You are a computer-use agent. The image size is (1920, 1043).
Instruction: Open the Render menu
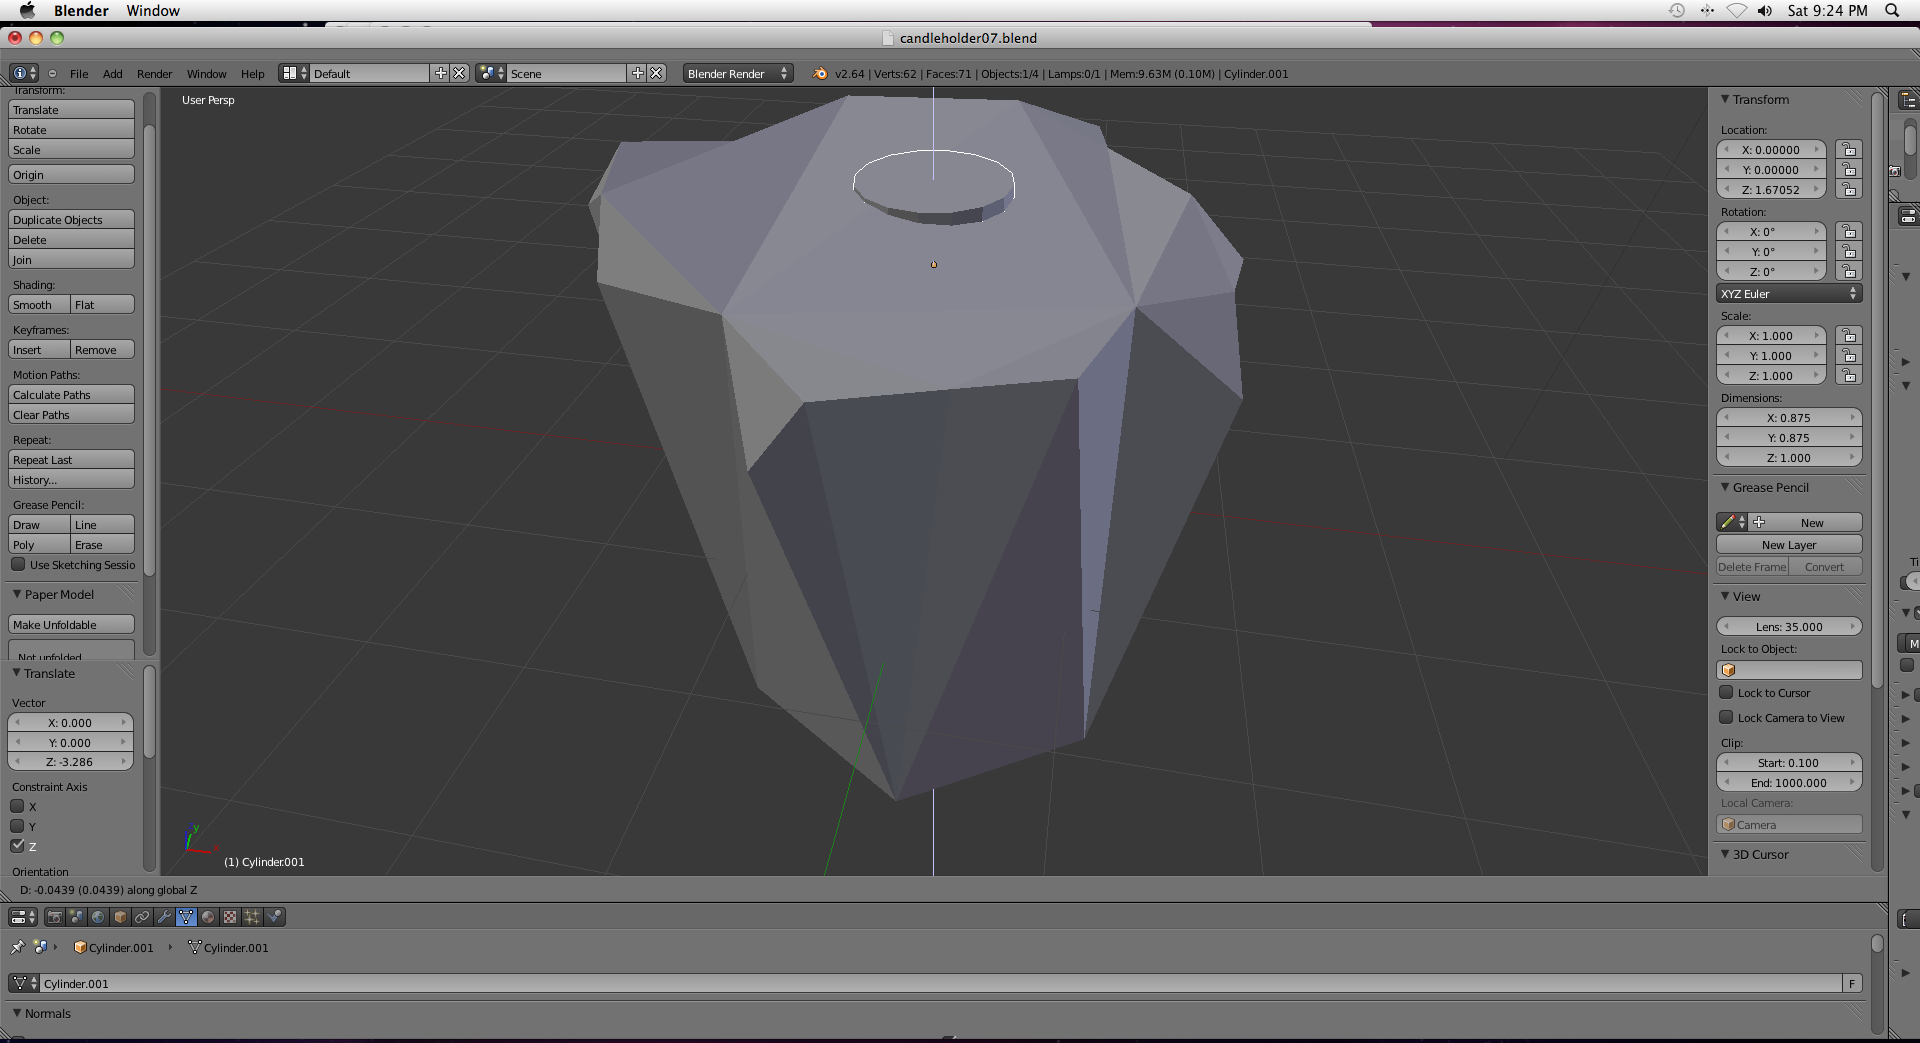pyautogui.click(x=155, y=74)
